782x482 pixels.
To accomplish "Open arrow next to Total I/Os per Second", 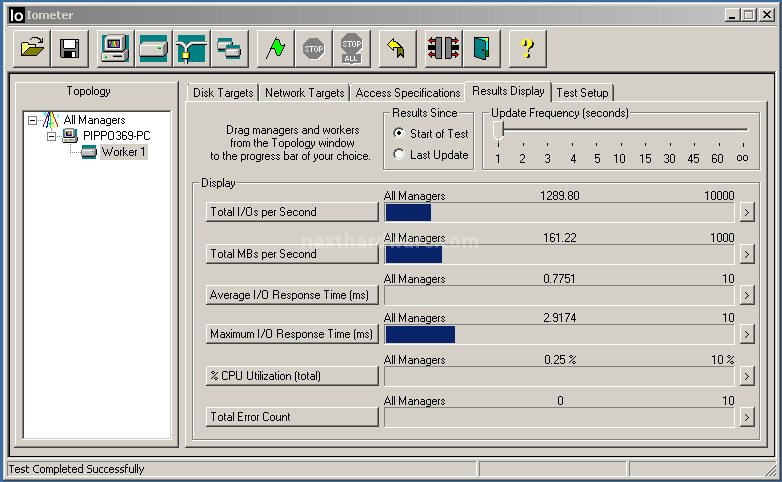I will click(747, 212).
